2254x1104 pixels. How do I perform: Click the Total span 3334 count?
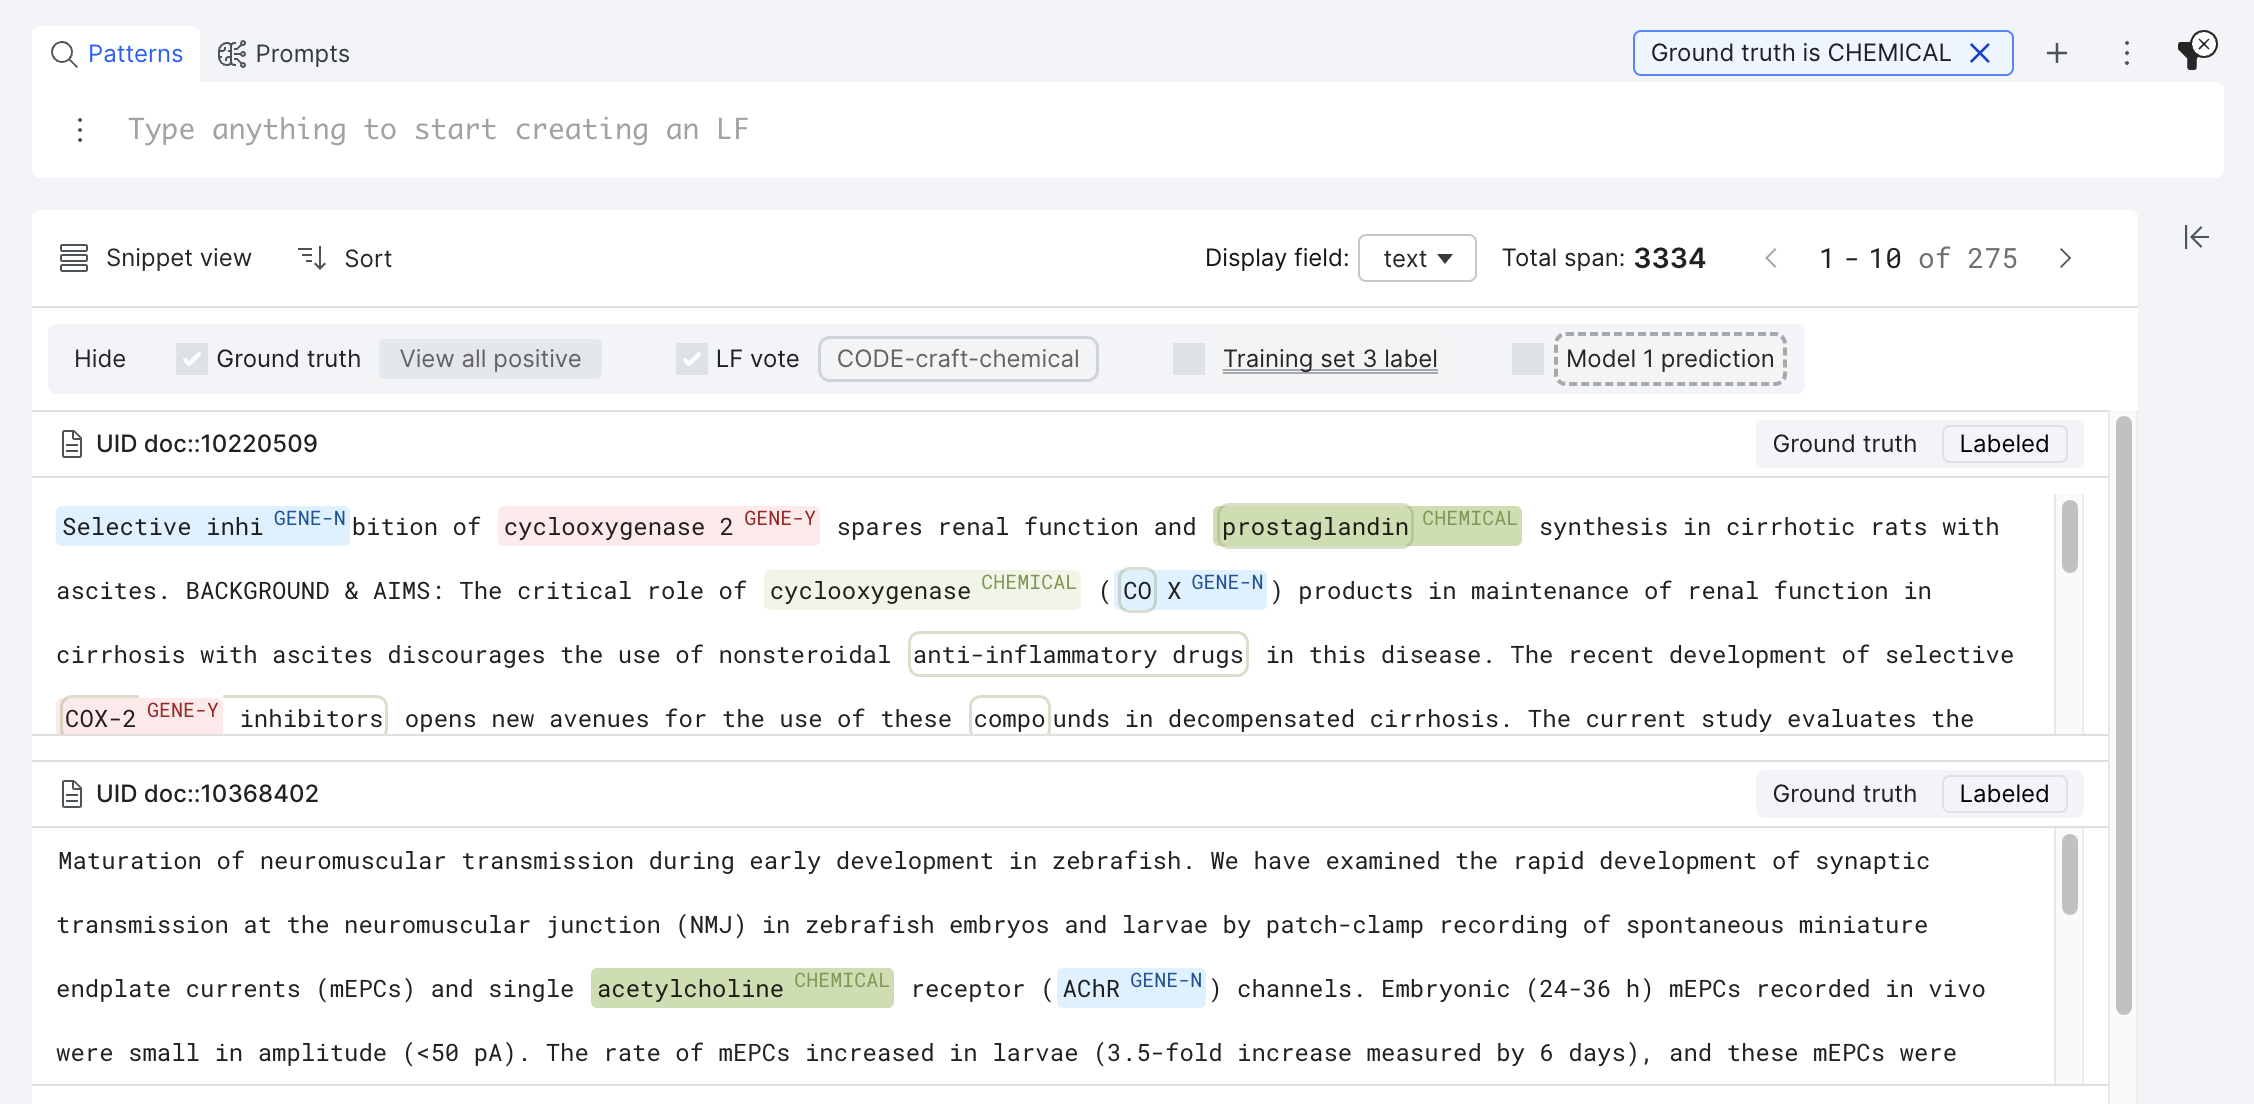click(1603, 258)
